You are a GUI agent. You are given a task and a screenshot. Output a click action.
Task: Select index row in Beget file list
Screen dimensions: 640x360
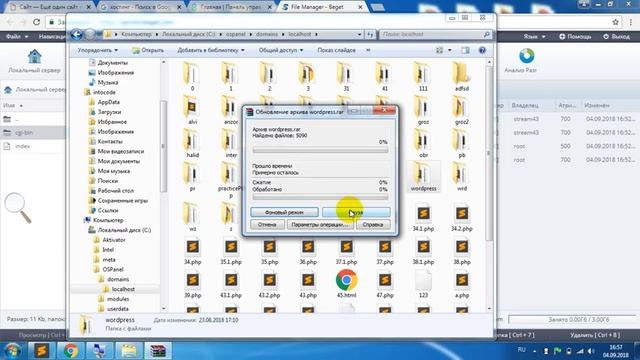coord(33,146)
